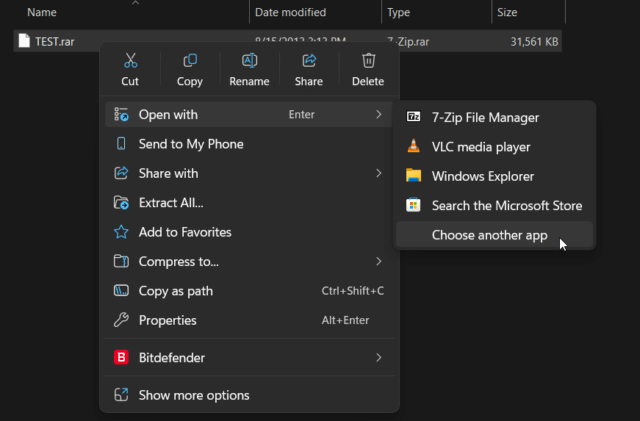
Task: Click the Rename icon
Action: pyautogui.click(x=249, y=60)
